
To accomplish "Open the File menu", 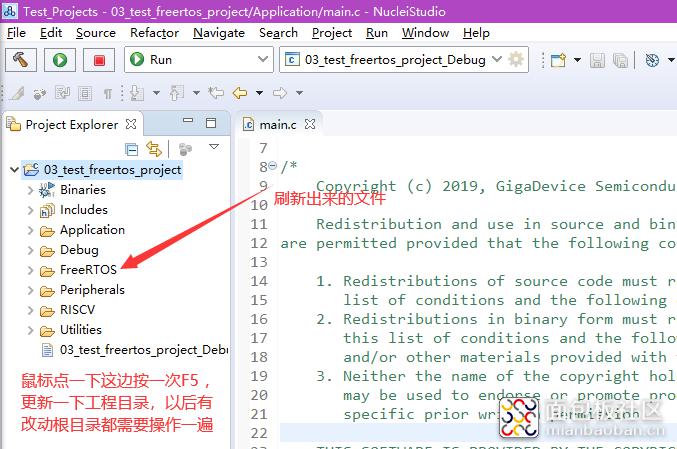I will [16, 33].
